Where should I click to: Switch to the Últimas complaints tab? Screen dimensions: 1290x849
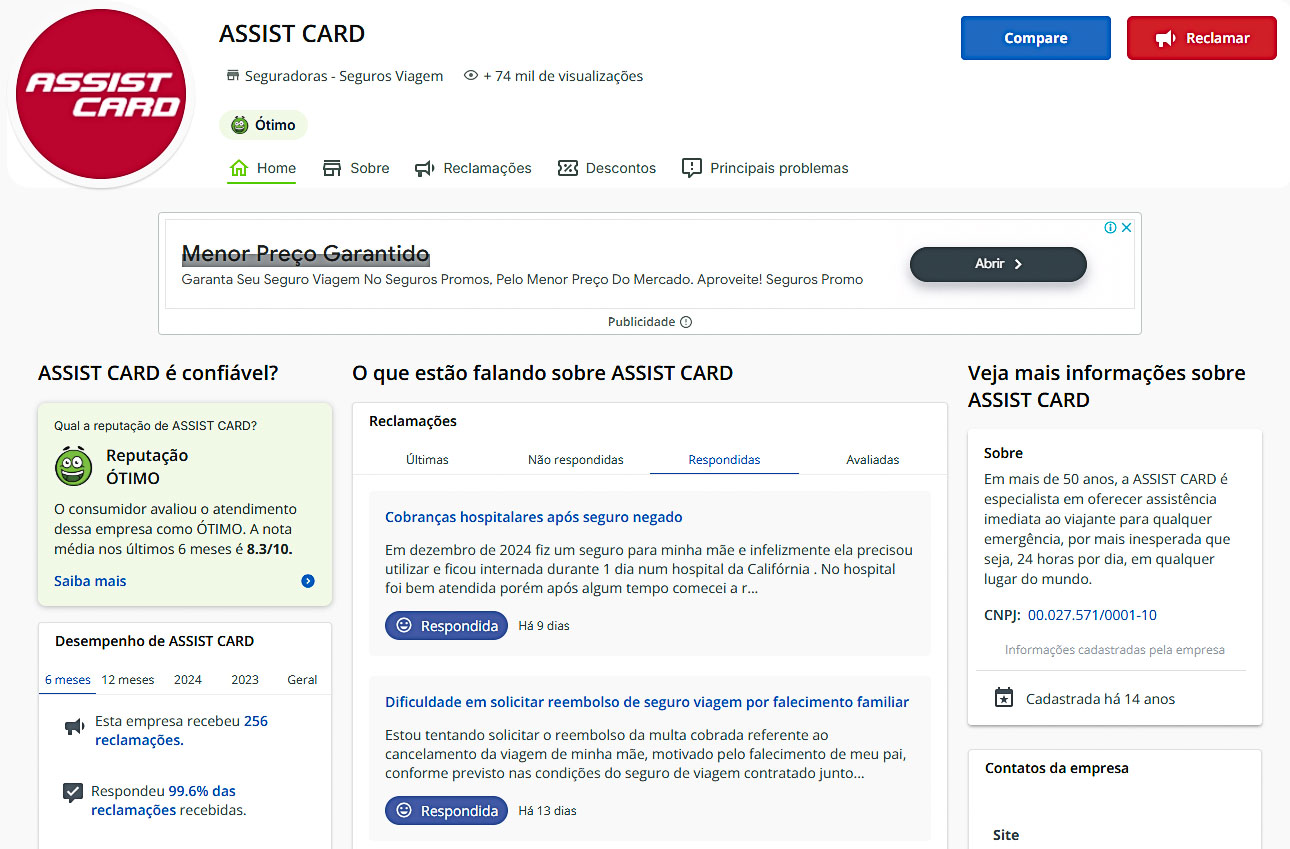click(x=427, y=460)
